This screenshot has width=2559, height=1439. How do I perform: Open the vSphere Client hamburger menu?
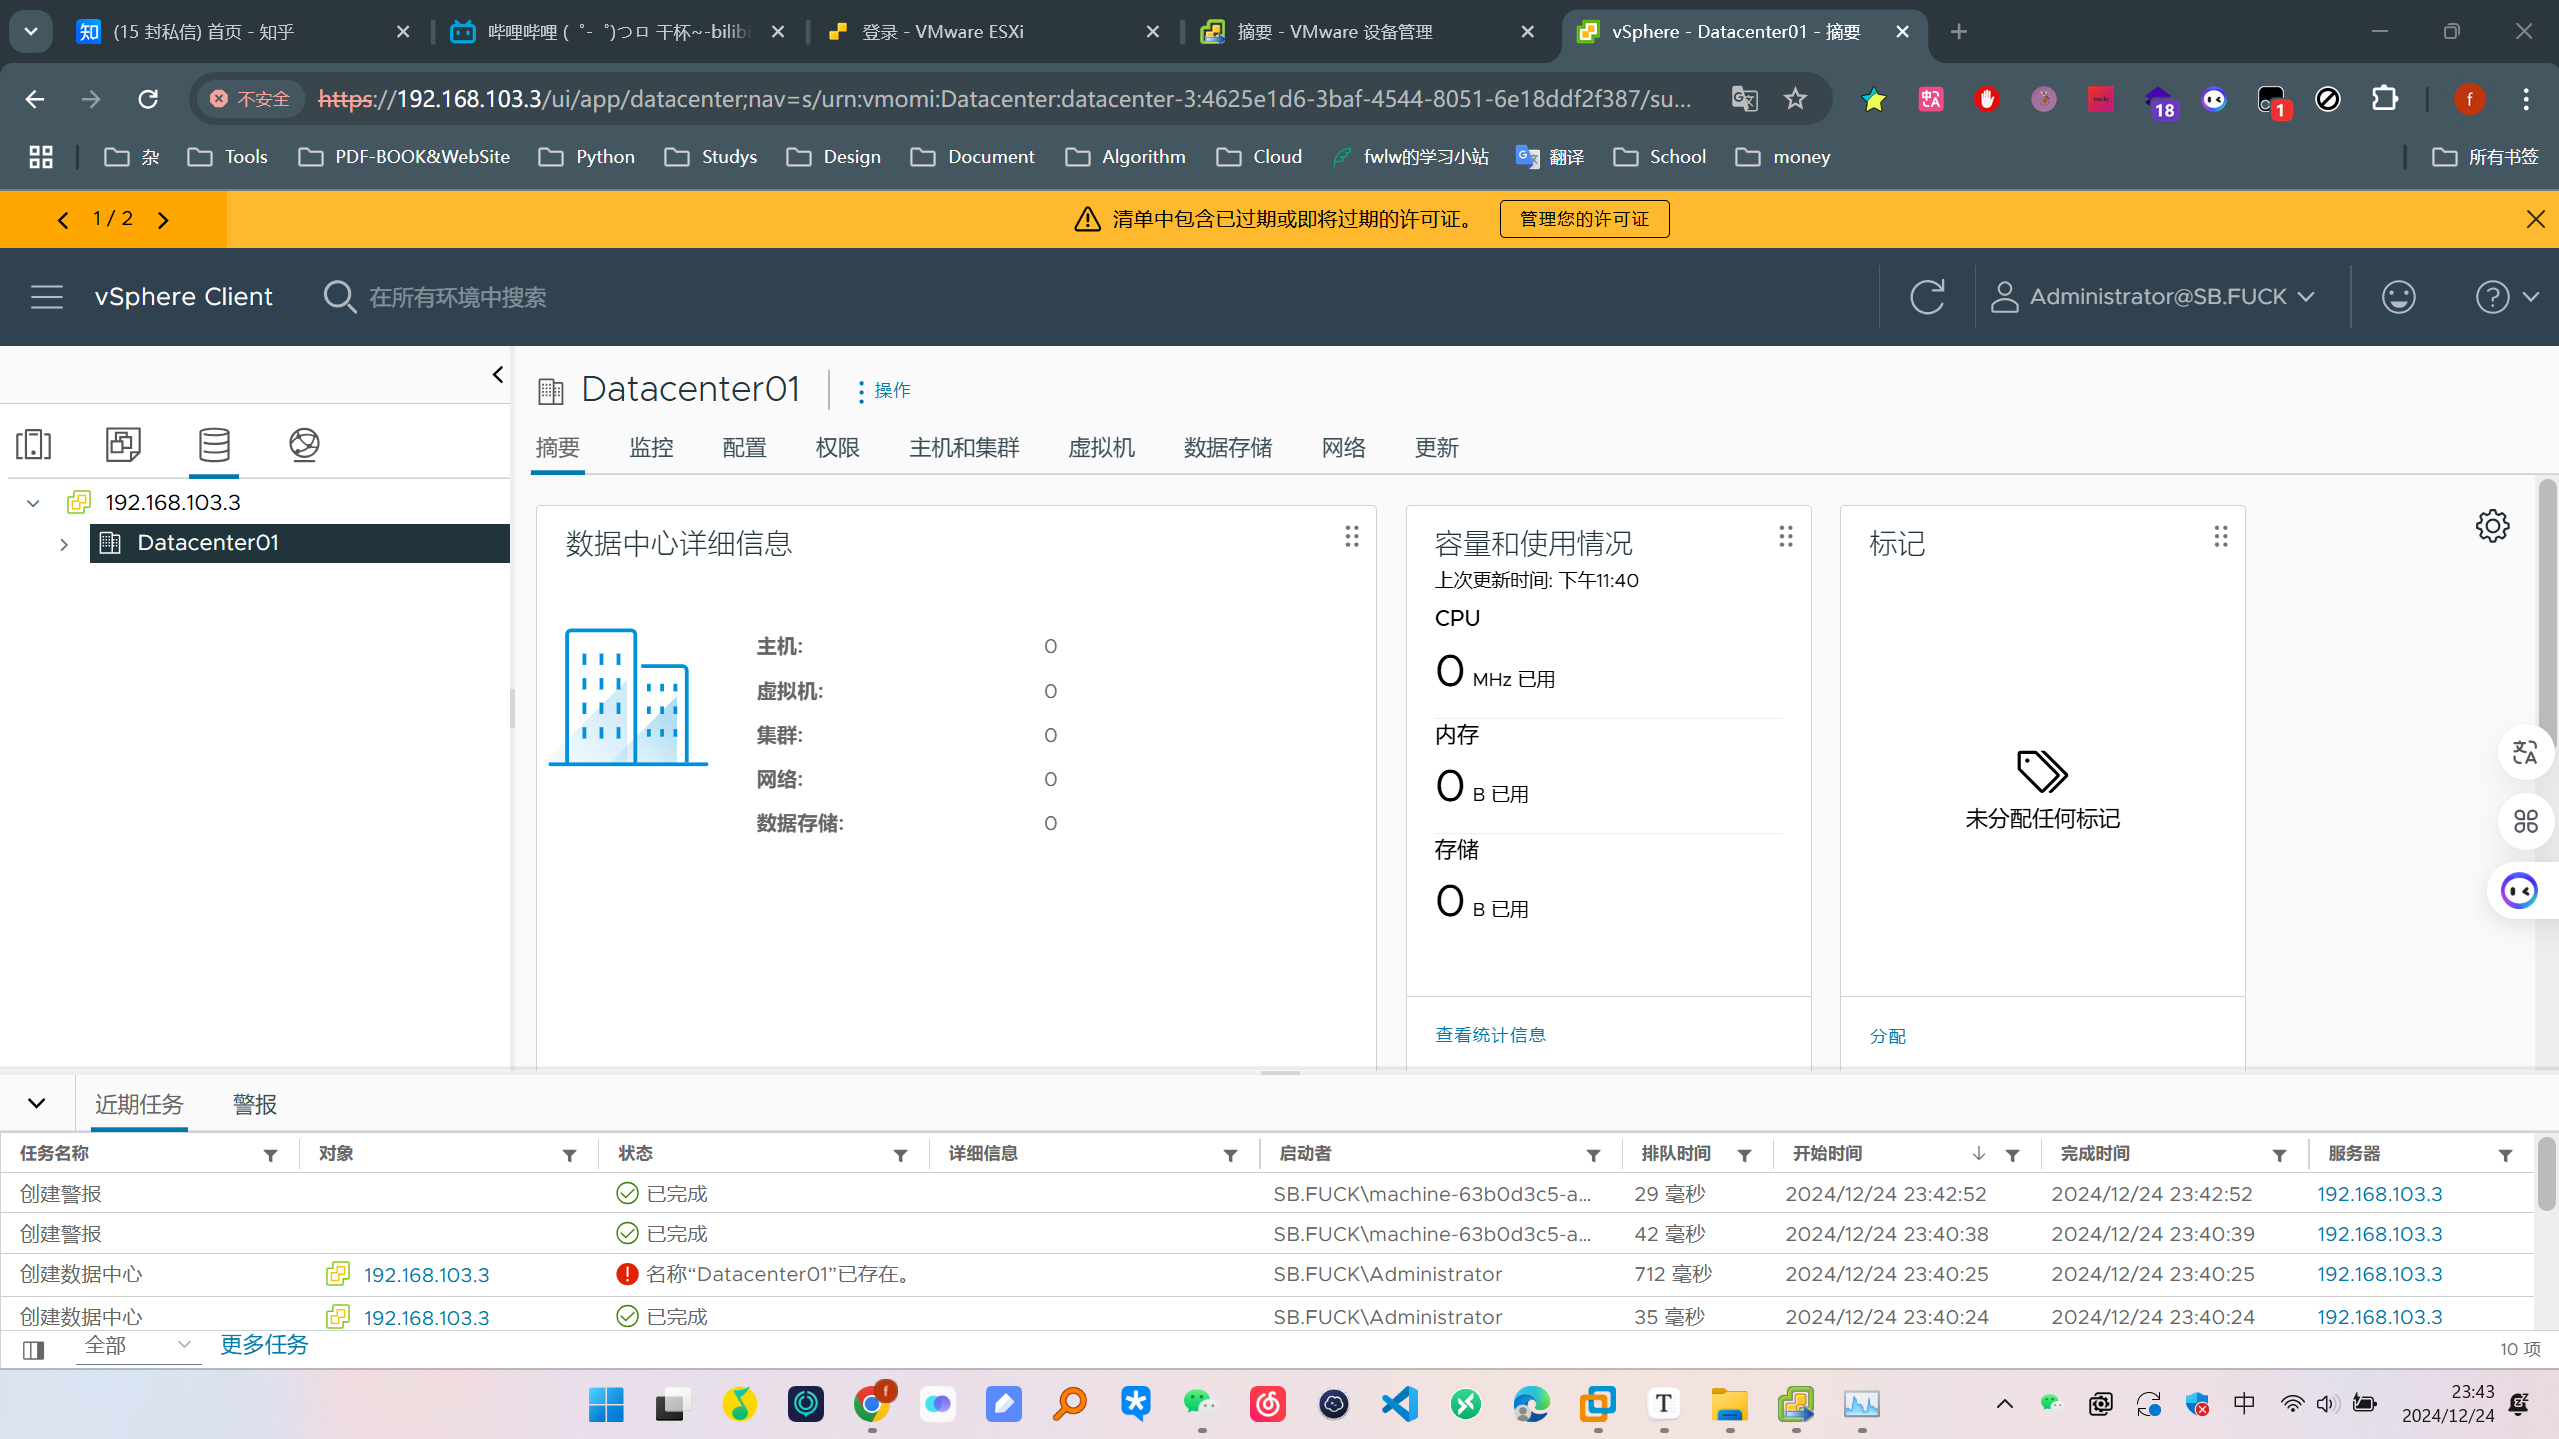pos(46,297)
